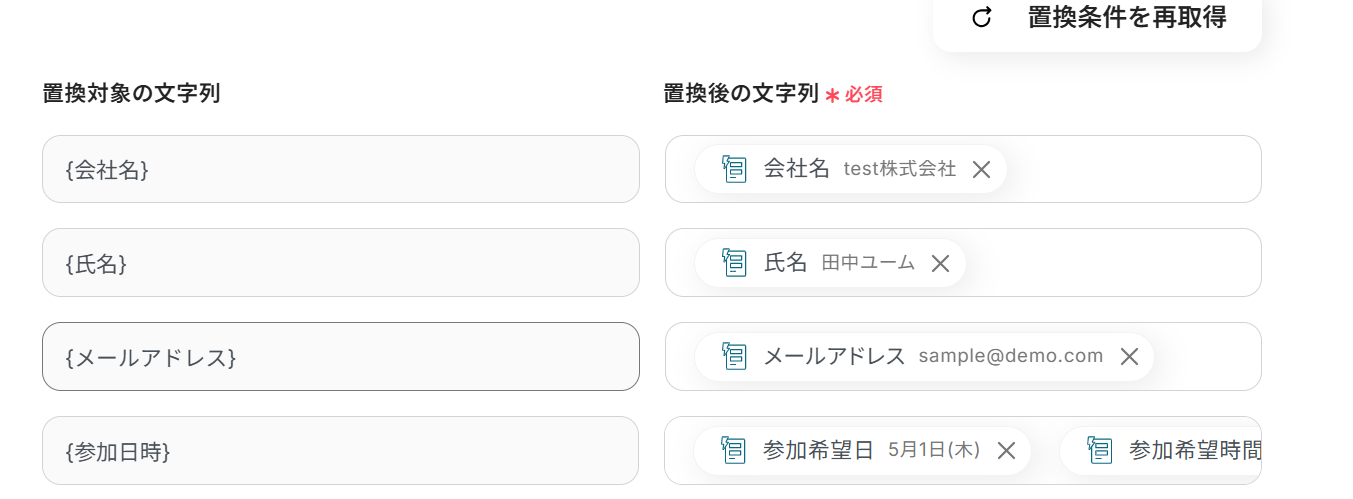The width and height of the screenshot is (1353, 499).
Task: Click the form icon on 参加希望時間 tag
Action: [1100, 451]
